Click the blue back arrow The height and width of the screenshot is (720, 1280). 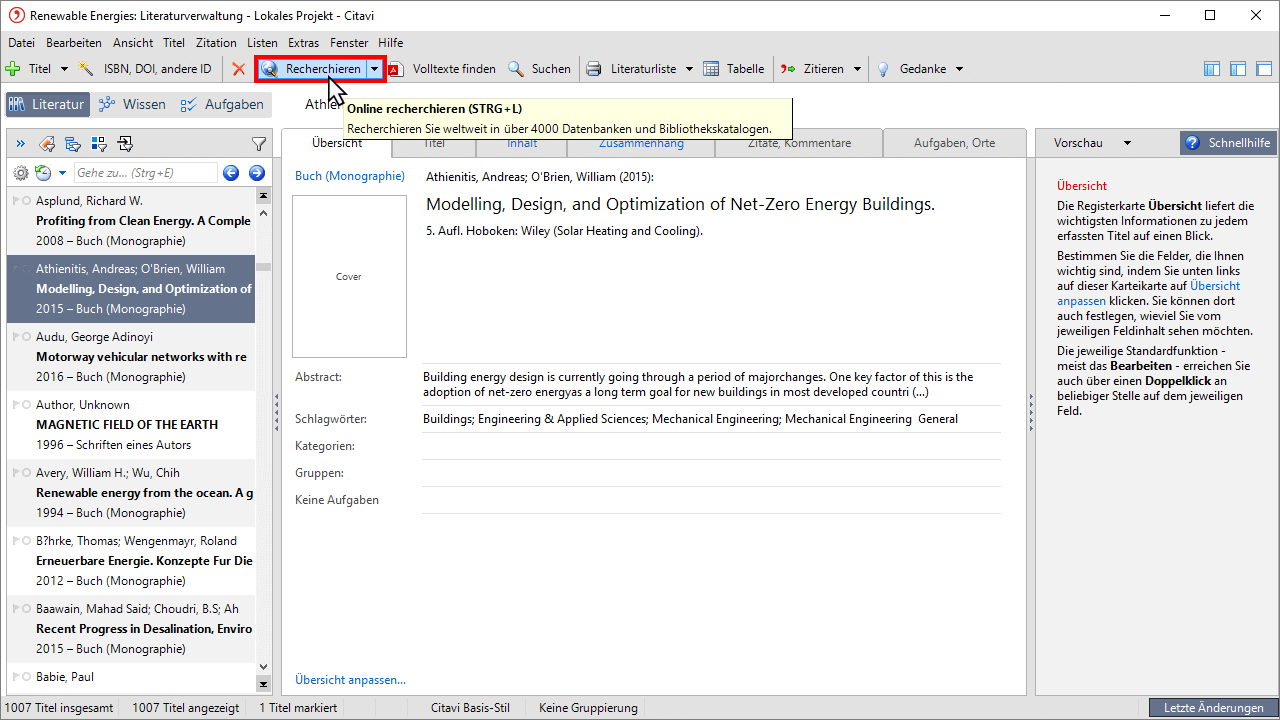(x=231, y=173)
